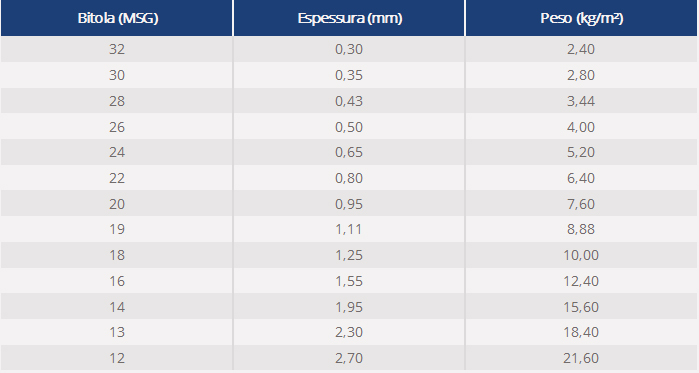Click the espessura value 1,25
The height and width of the screenshot is (373, 699).
[349, 255]
